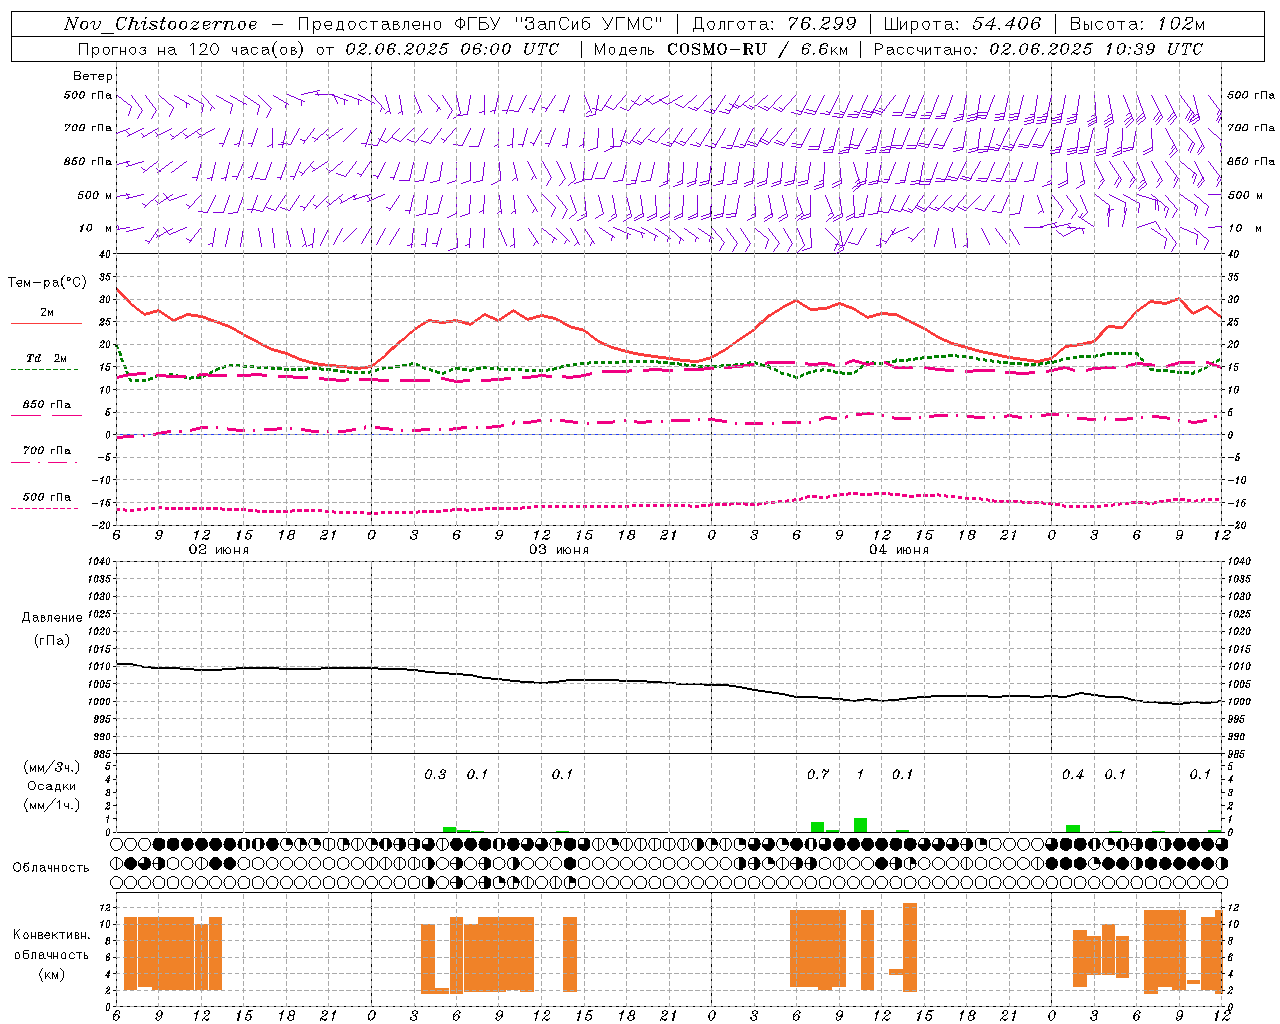This screenshot has width=1280, height=1024.
Task: Click the Ветер panel label
Action: (x=93, y=76)
